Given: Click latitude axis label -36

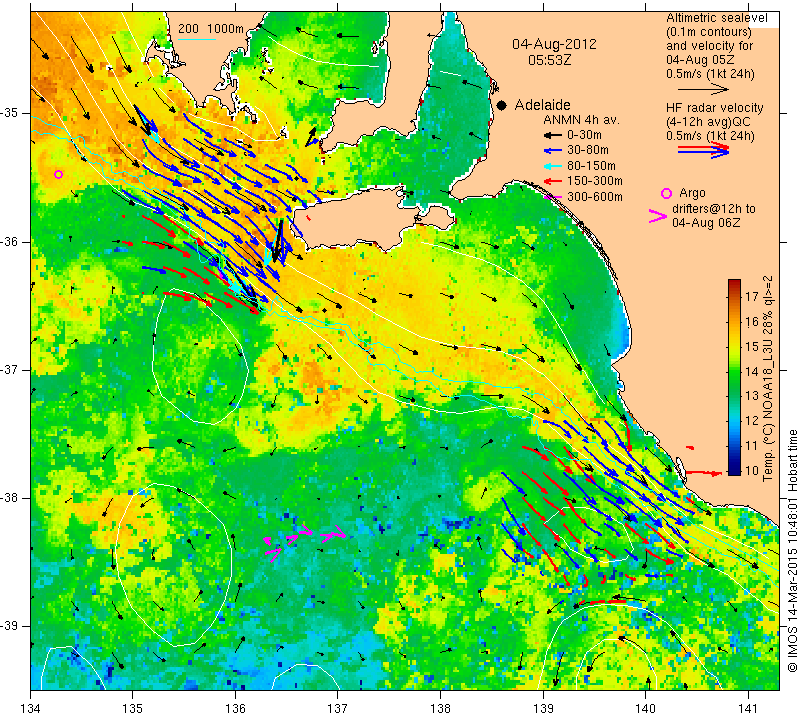Looking at the screenshot, I should (10, 242).
